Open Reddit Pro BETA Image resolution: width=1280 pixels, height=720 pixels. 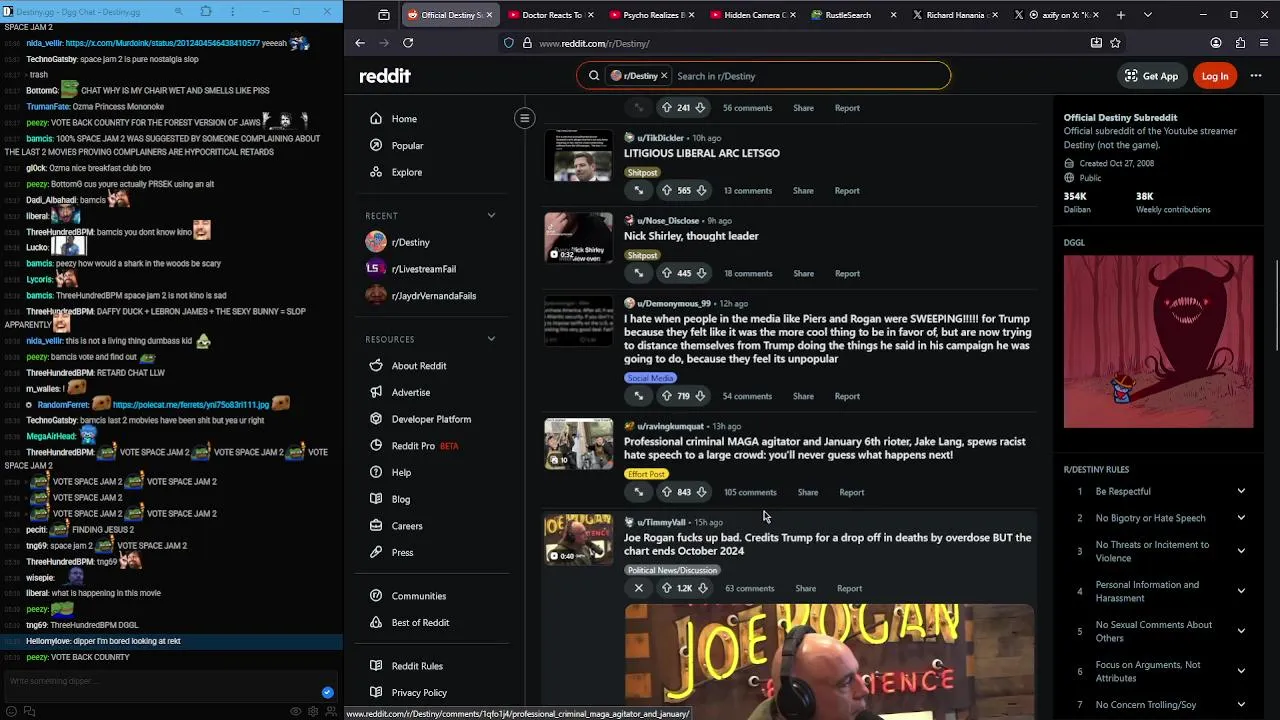click(x=427, y=446)
